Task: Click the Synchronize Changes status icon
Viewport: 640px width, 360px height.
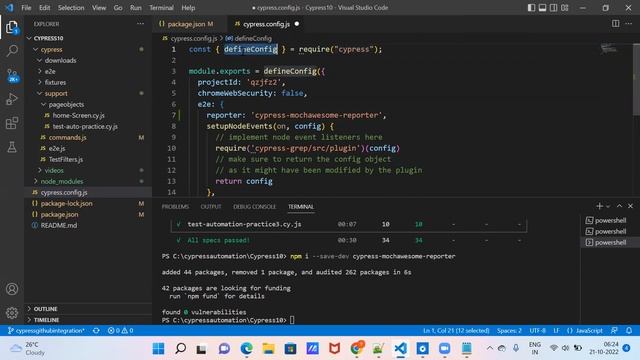Action: tap(96, 331)
